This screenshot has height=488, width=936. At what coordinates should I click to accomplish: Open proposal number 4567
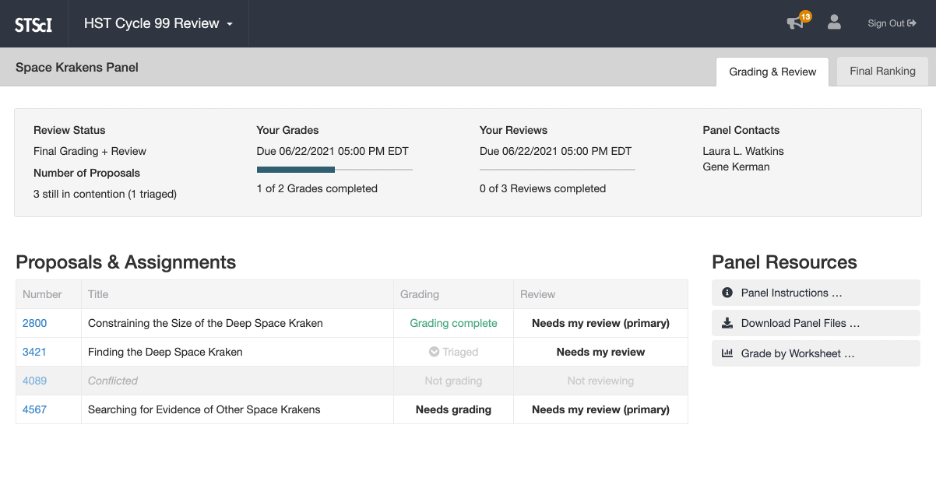[34, 409]
